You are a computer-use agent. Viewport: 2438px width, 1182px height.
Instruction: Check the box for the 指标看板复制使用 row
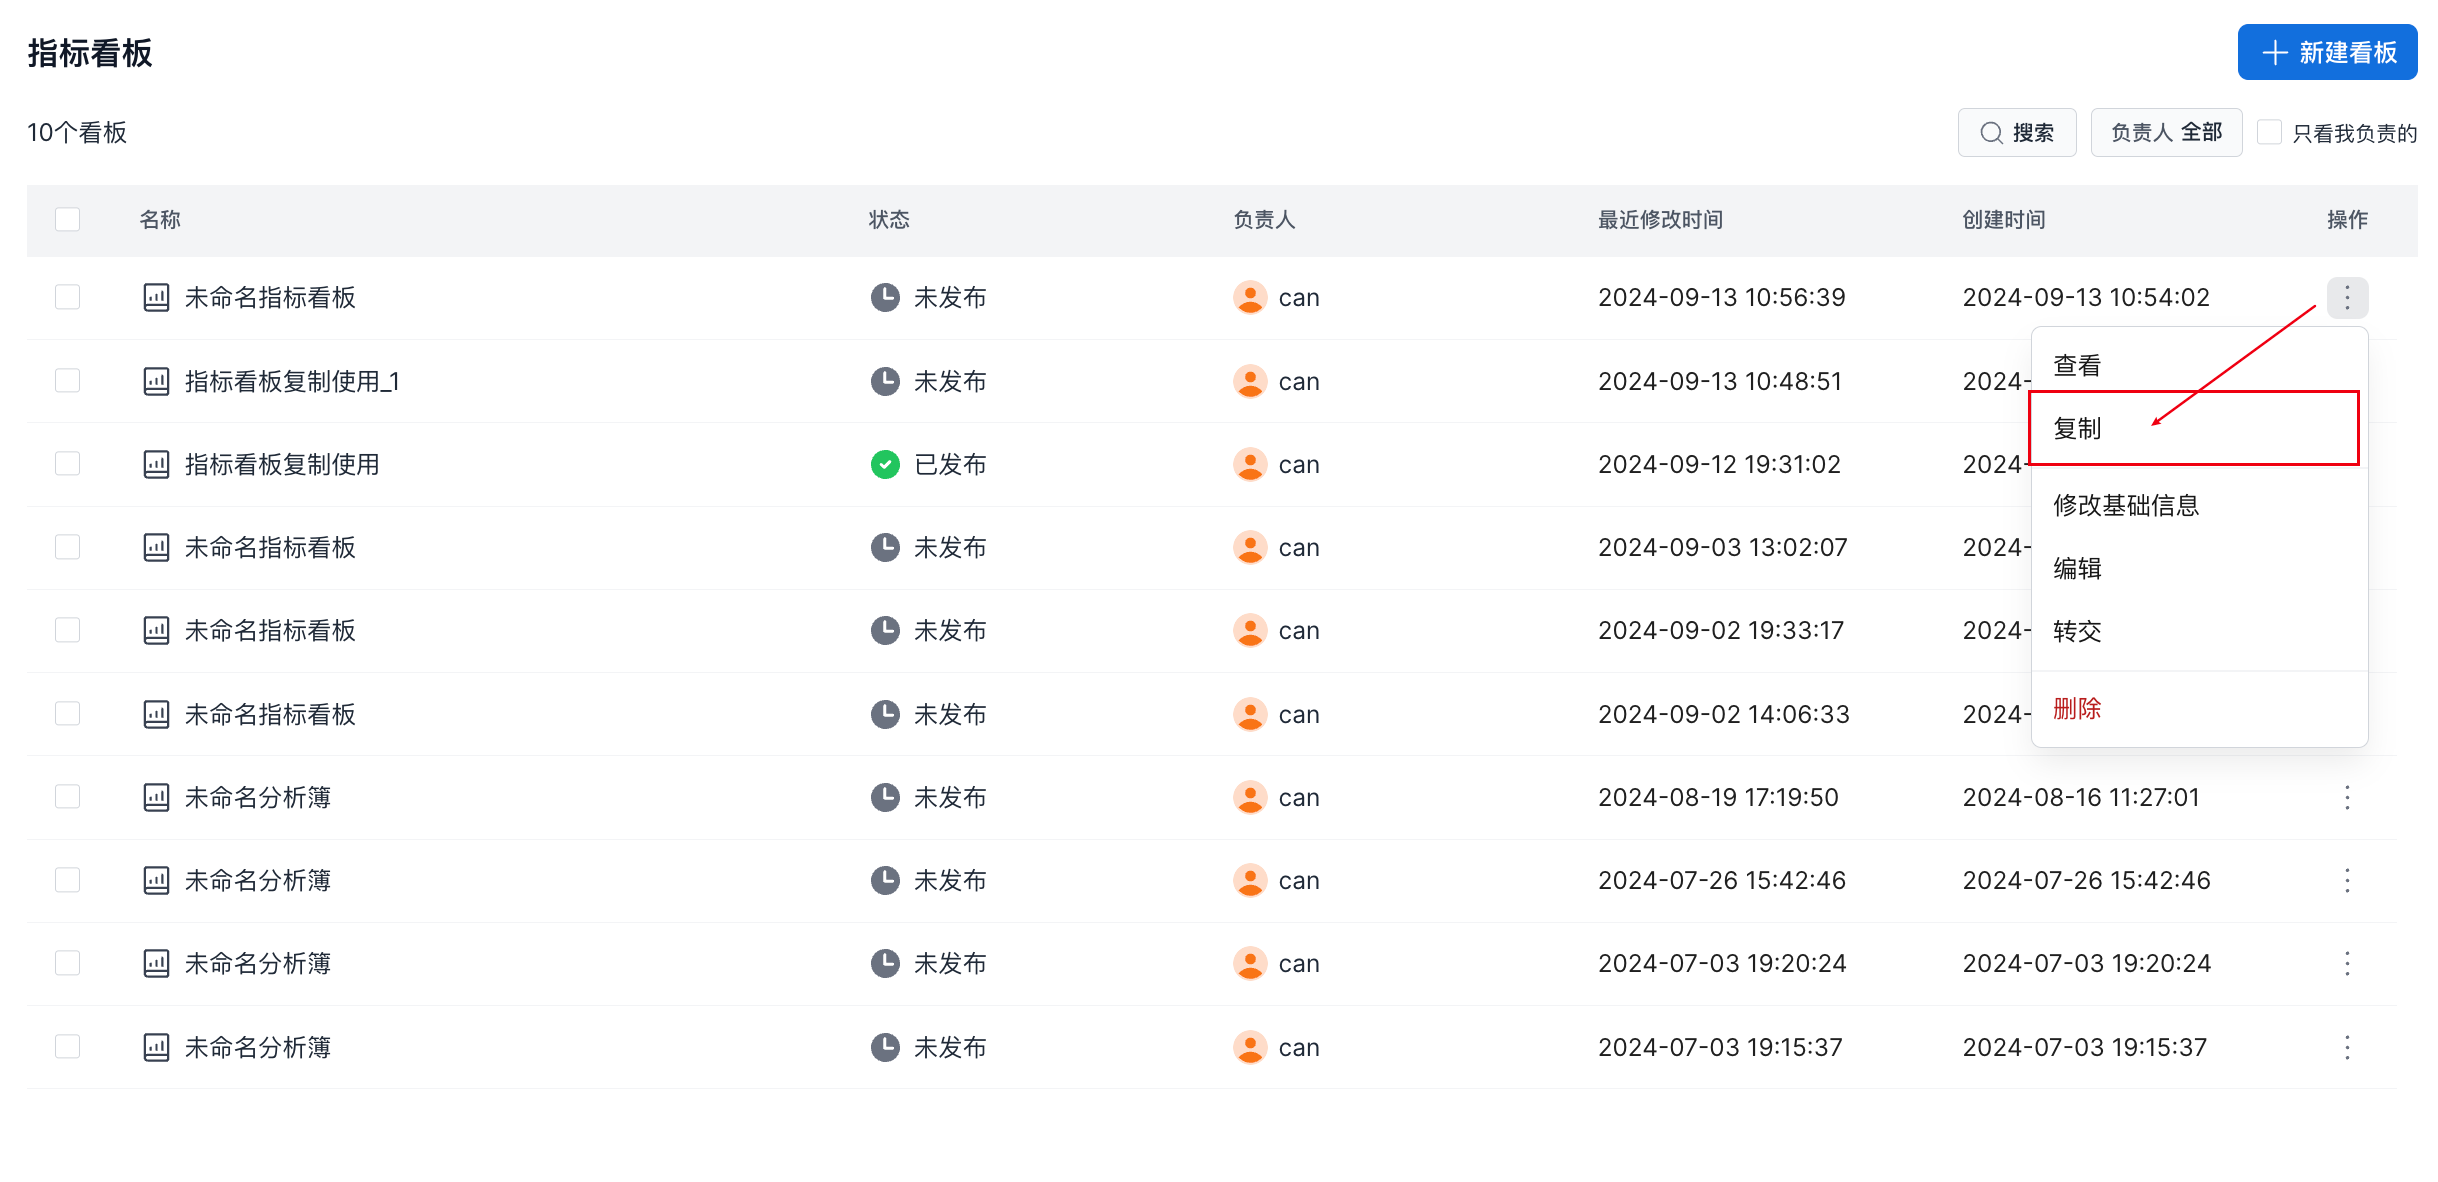coord(67,464)
